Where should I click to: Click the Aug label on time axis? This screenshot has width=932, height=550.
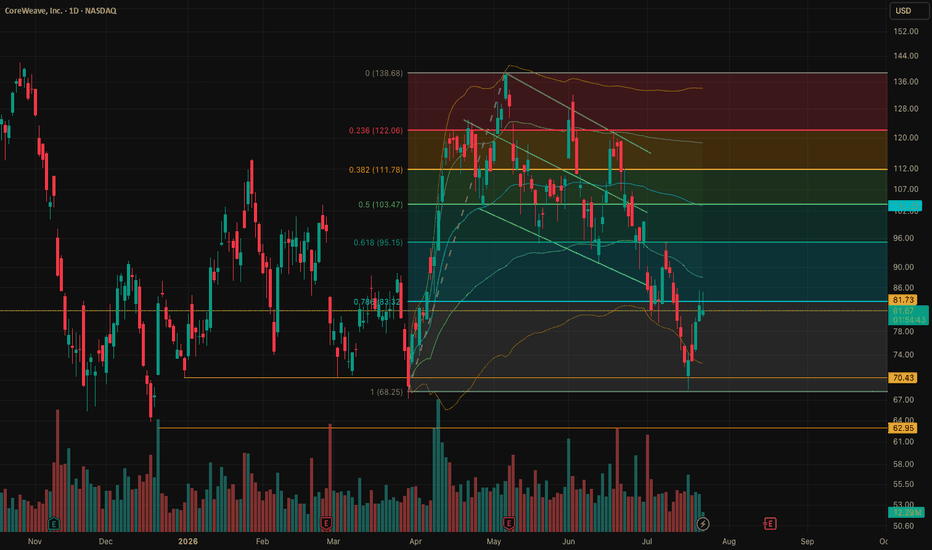tap(729, 541)
